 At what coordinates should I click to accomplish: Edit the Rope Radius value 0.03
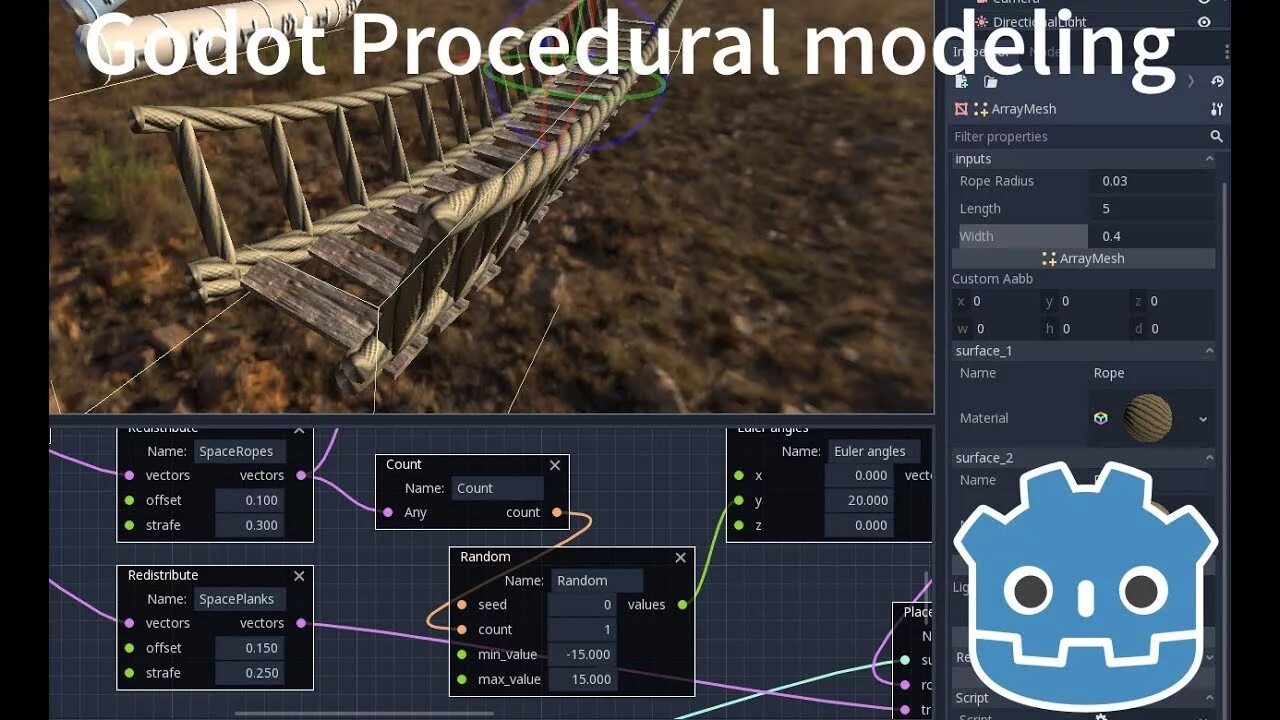point(1152,181)
